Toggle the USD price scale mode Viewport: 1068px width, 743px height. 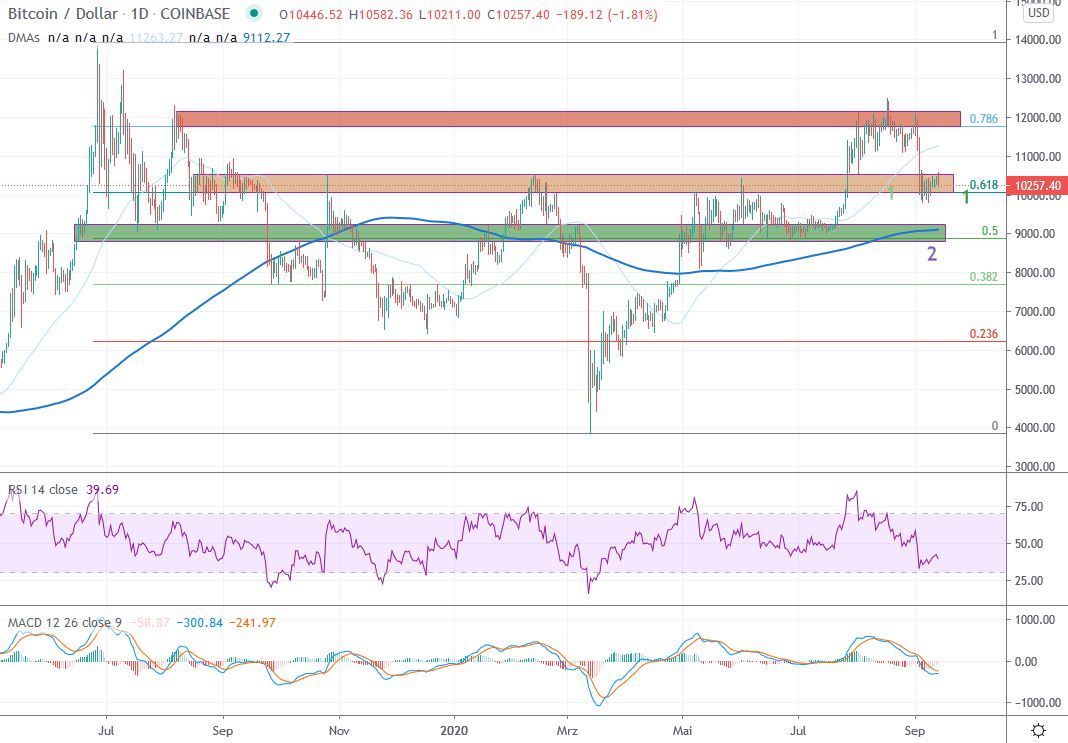[x=1040, y=14]
